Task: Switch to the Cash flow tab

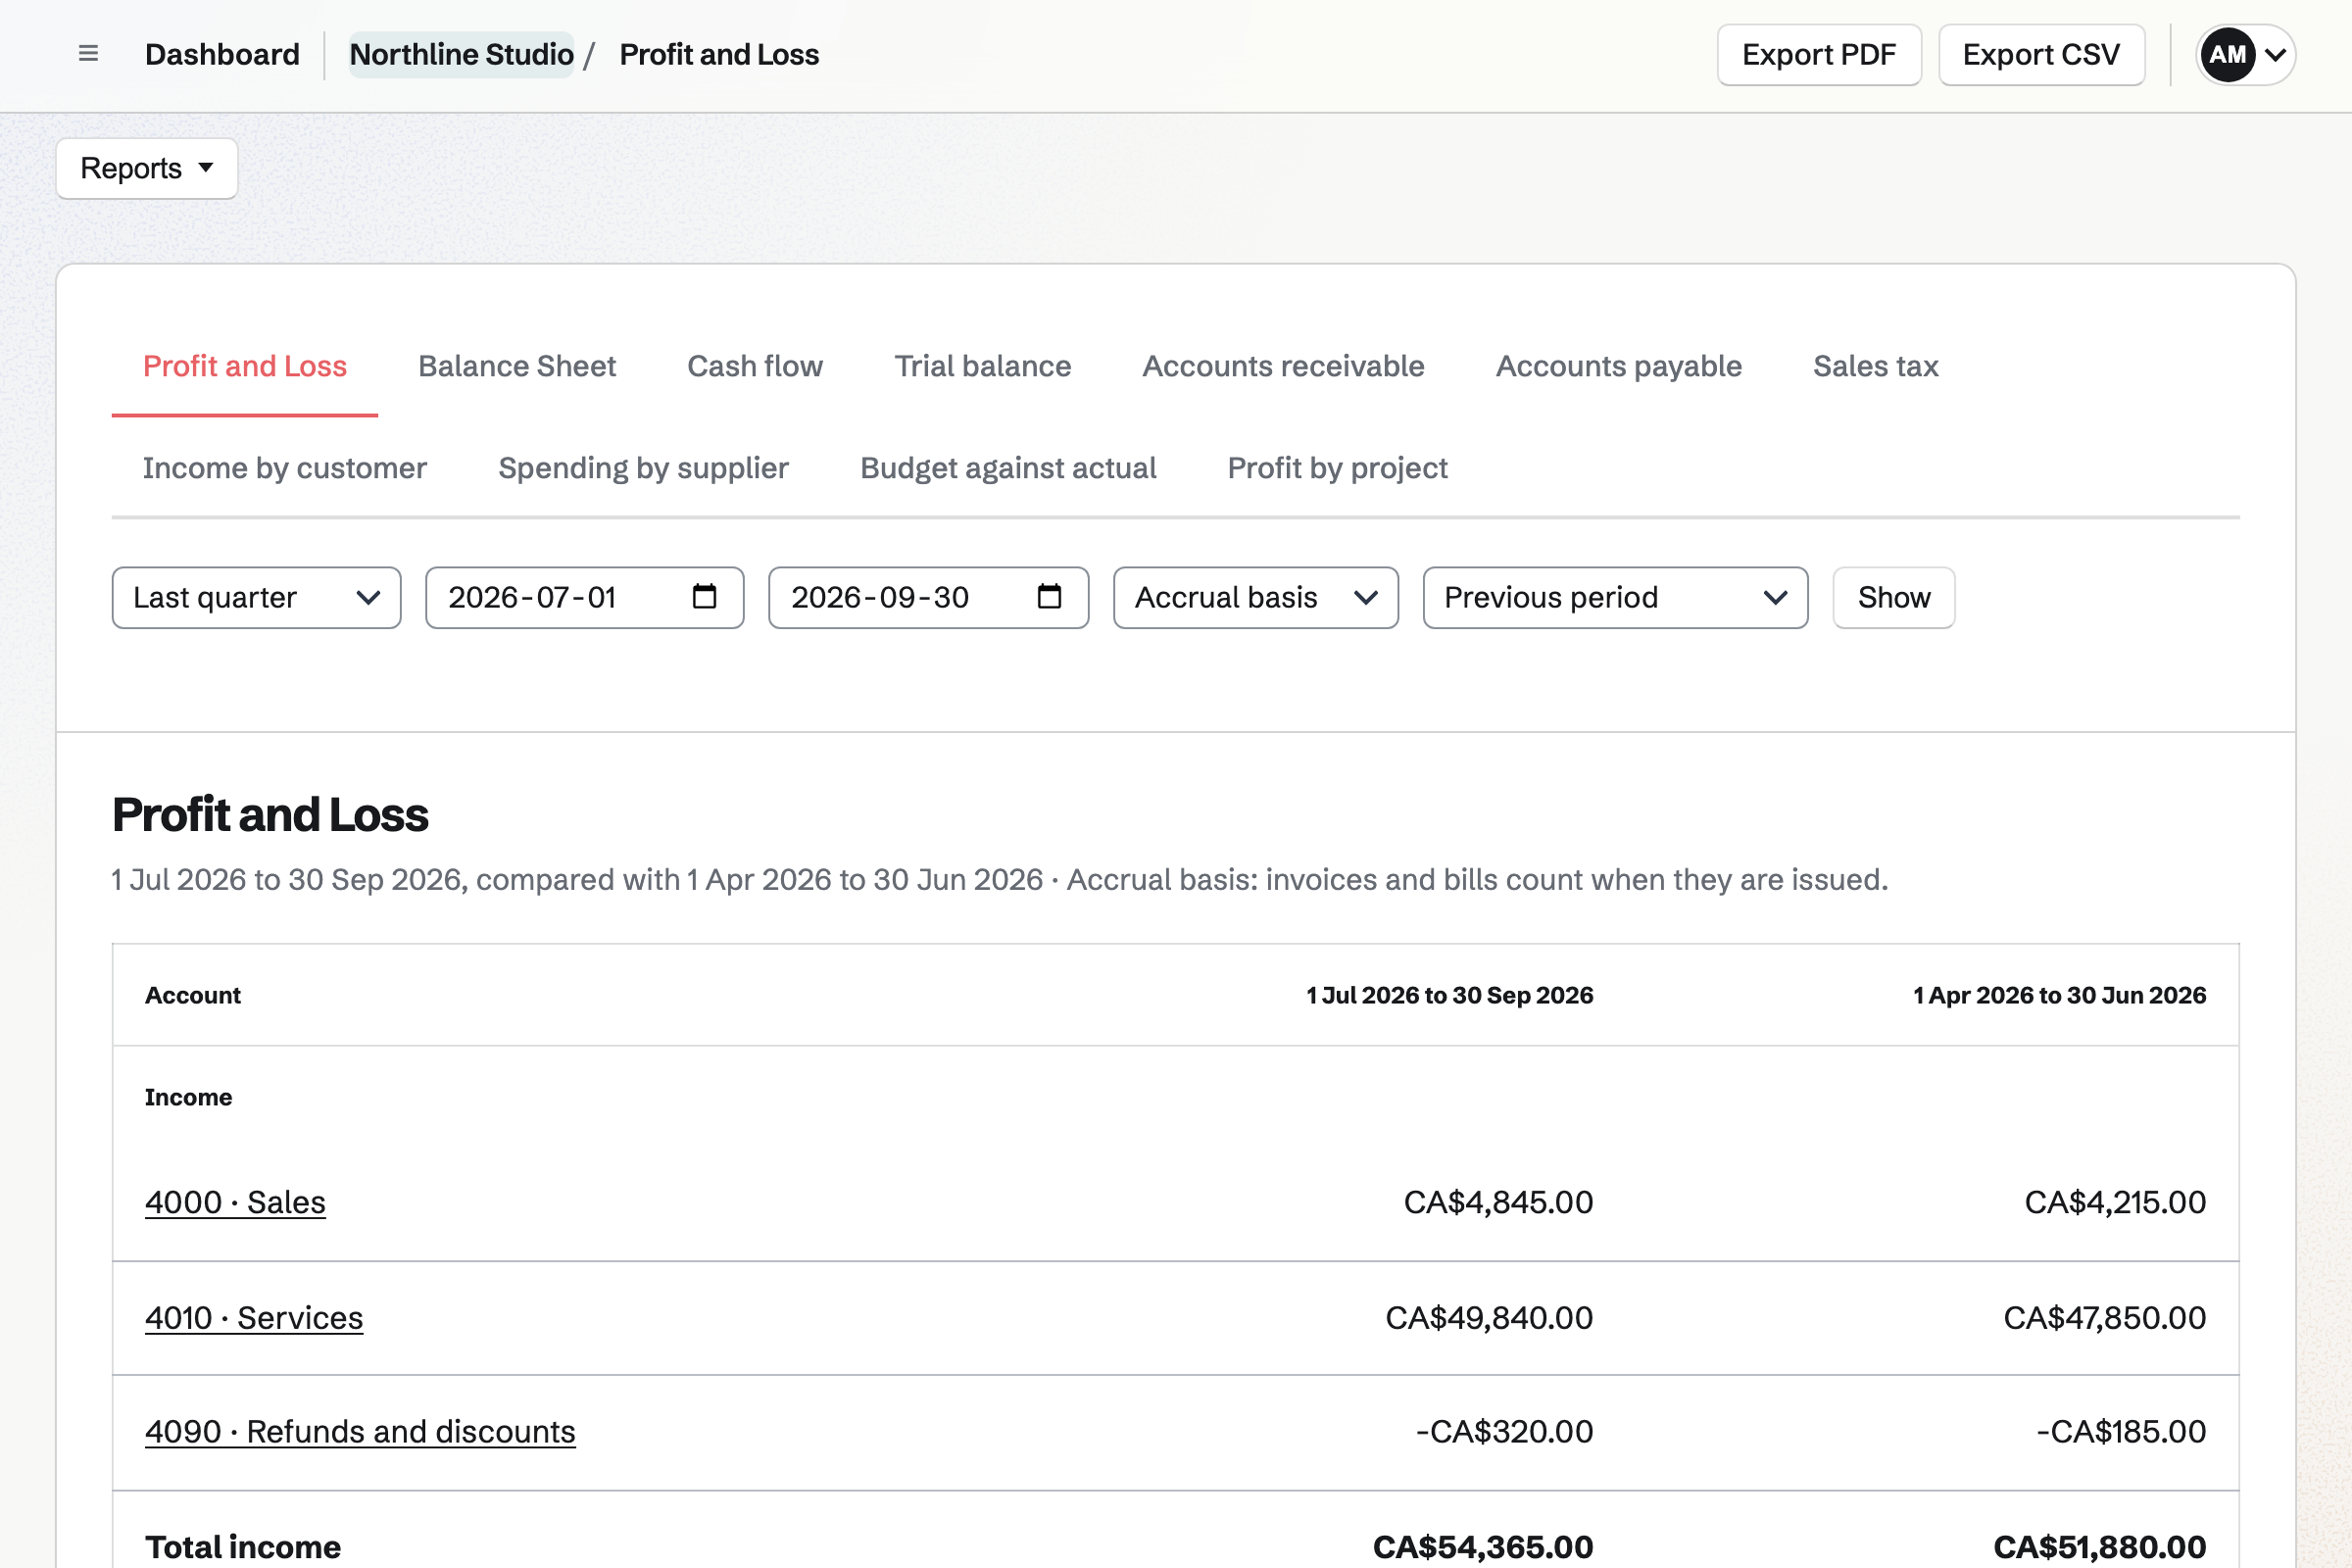Action: (755, 366)
